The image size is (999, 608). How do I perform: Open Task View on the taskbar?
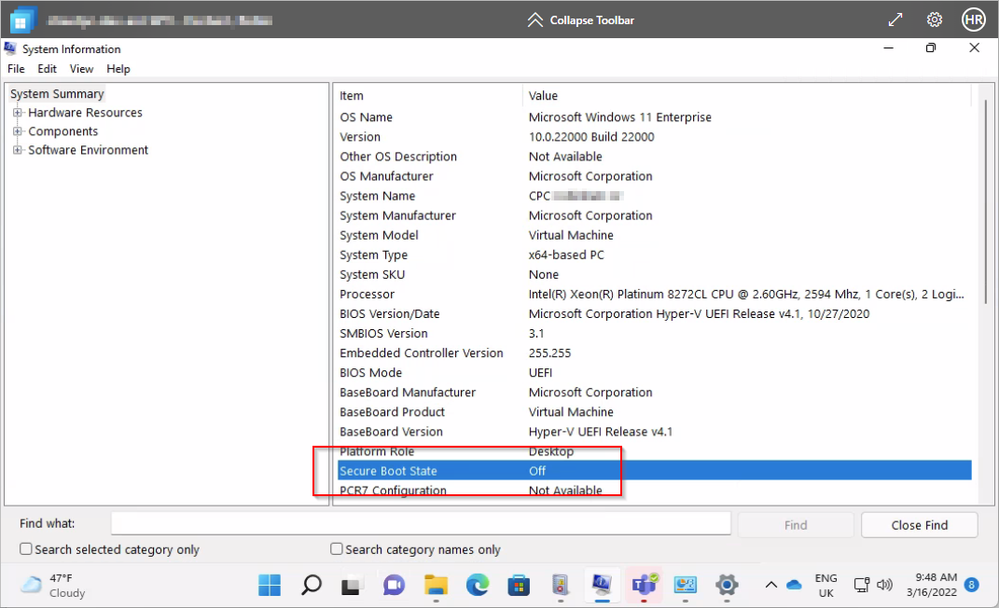tap(352, 584)
